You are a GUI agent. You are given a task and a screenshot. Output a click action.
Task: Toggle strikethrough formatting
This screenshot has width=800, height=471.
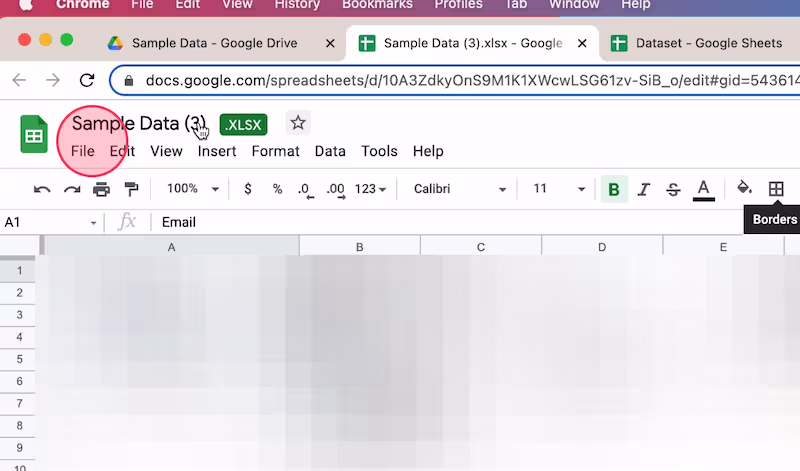tap(673, 189)
